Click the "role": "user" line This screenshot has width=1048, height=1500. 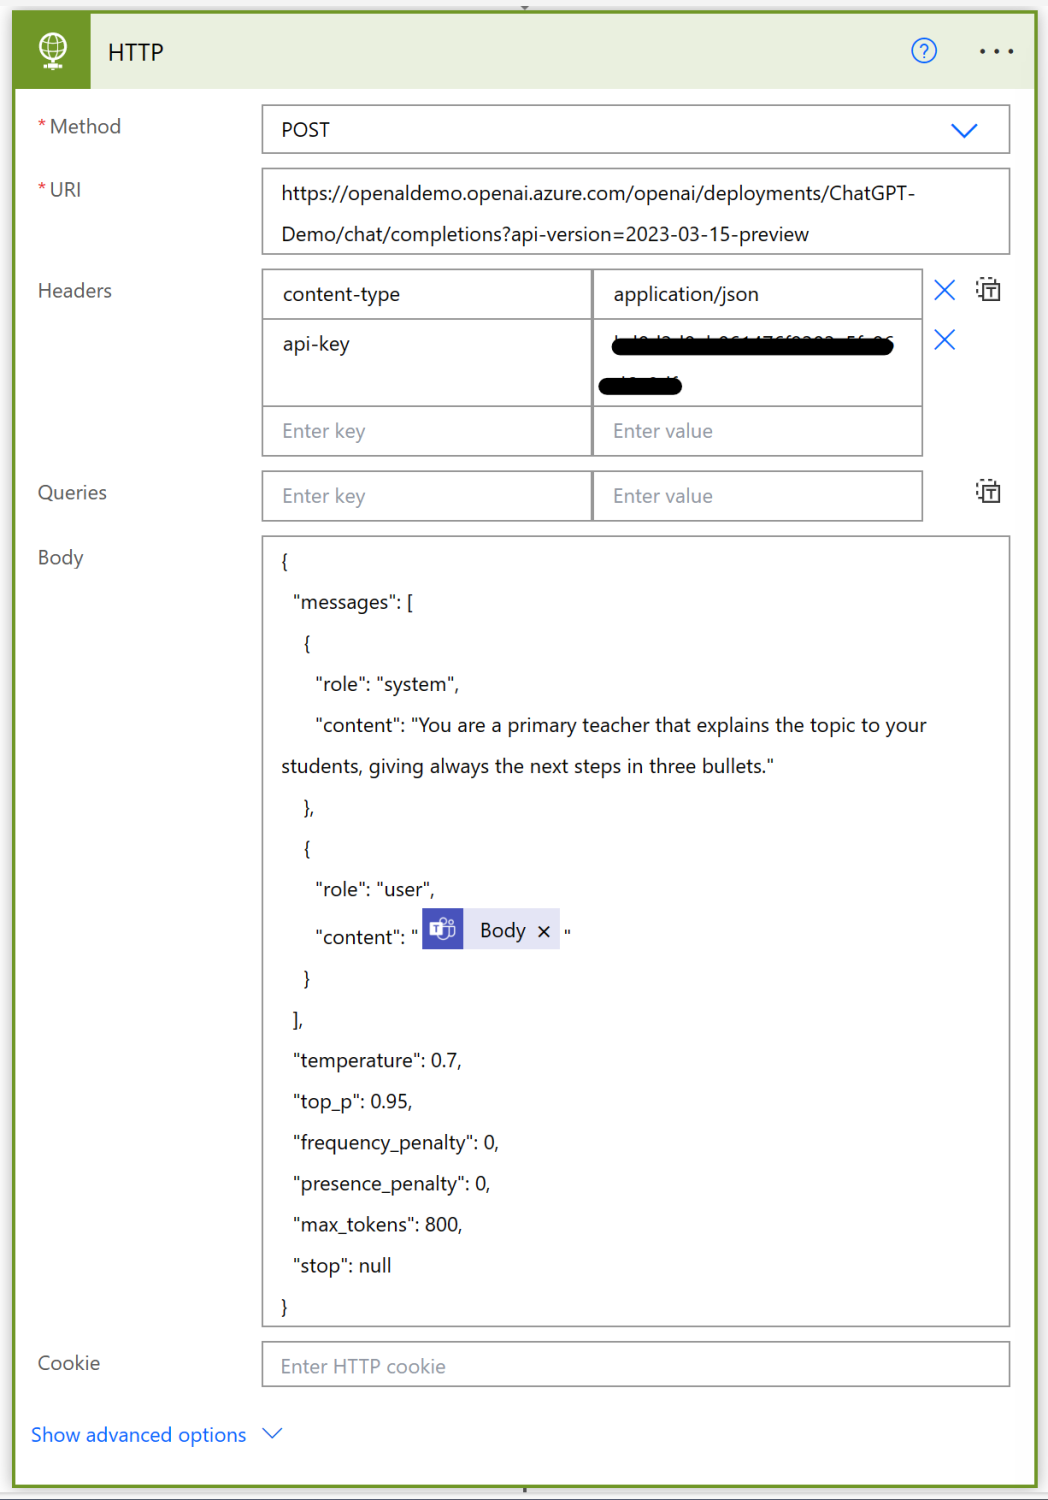[375, 889]
